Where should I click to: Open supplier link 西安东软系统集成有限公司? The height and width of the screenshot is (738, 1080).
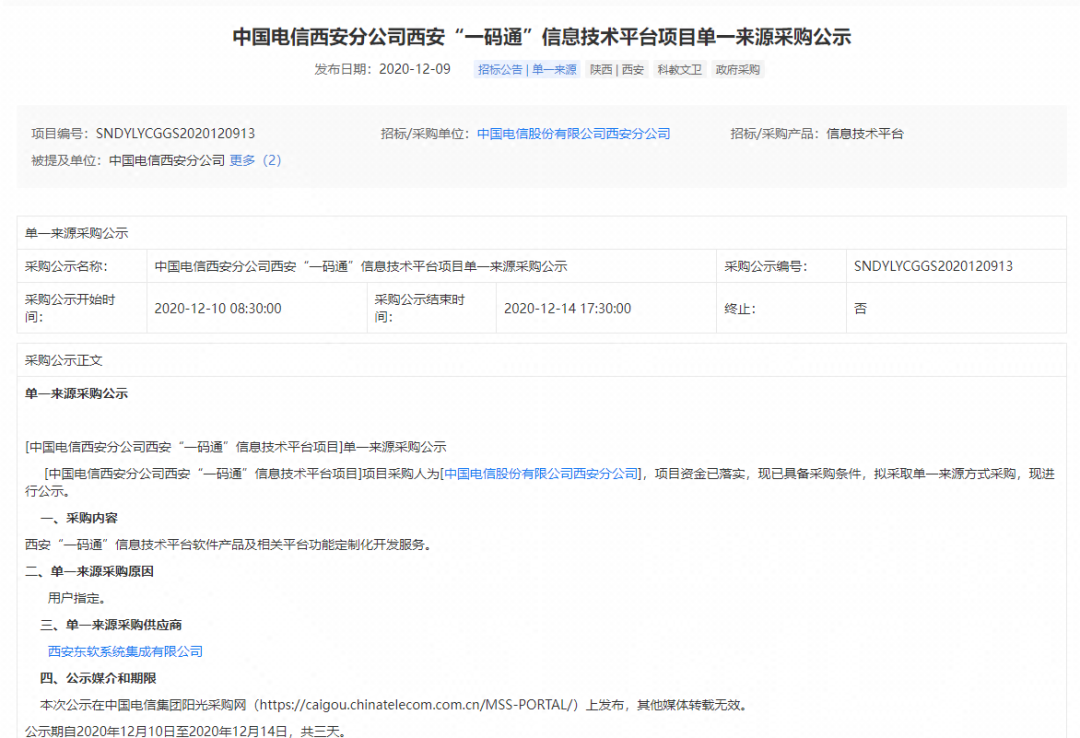(125, 652)
